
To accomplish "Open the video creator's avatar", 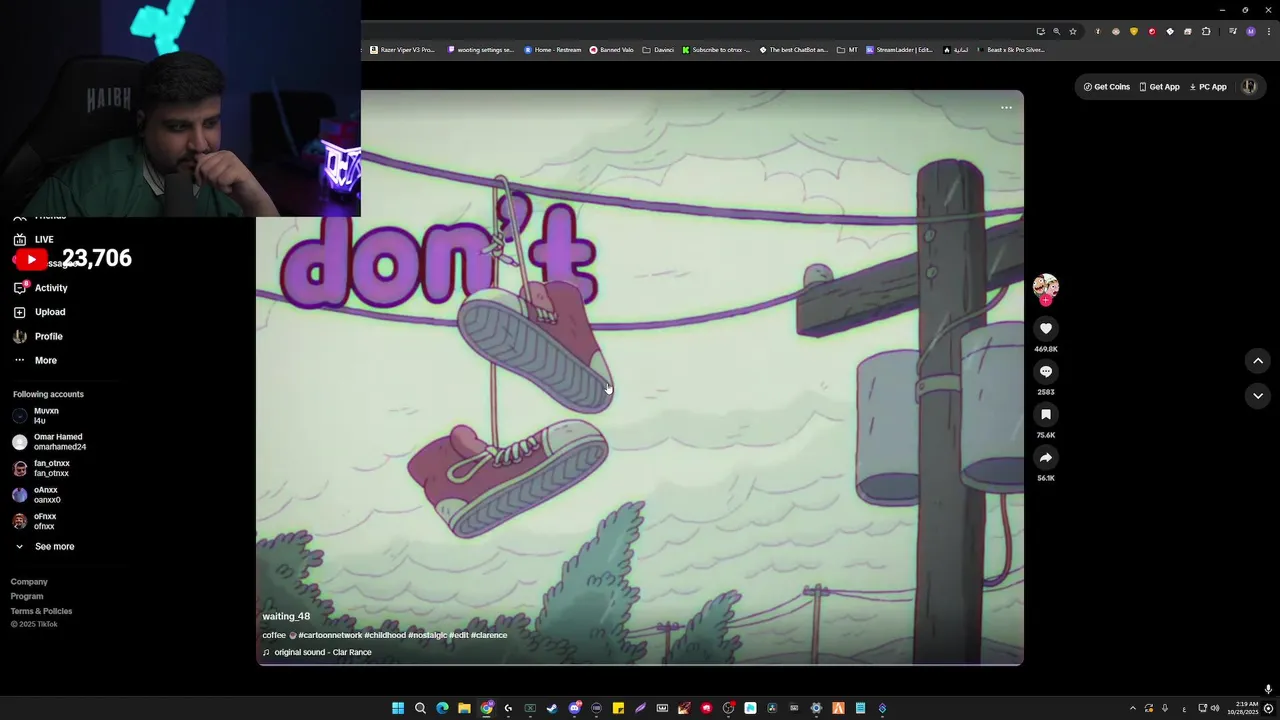I will (x=1046, y=286).
